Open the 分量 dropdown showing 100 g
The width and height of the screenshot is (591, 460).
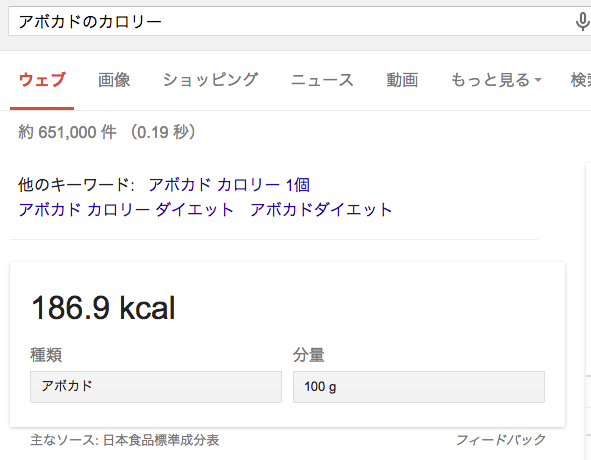coord(419,387)
